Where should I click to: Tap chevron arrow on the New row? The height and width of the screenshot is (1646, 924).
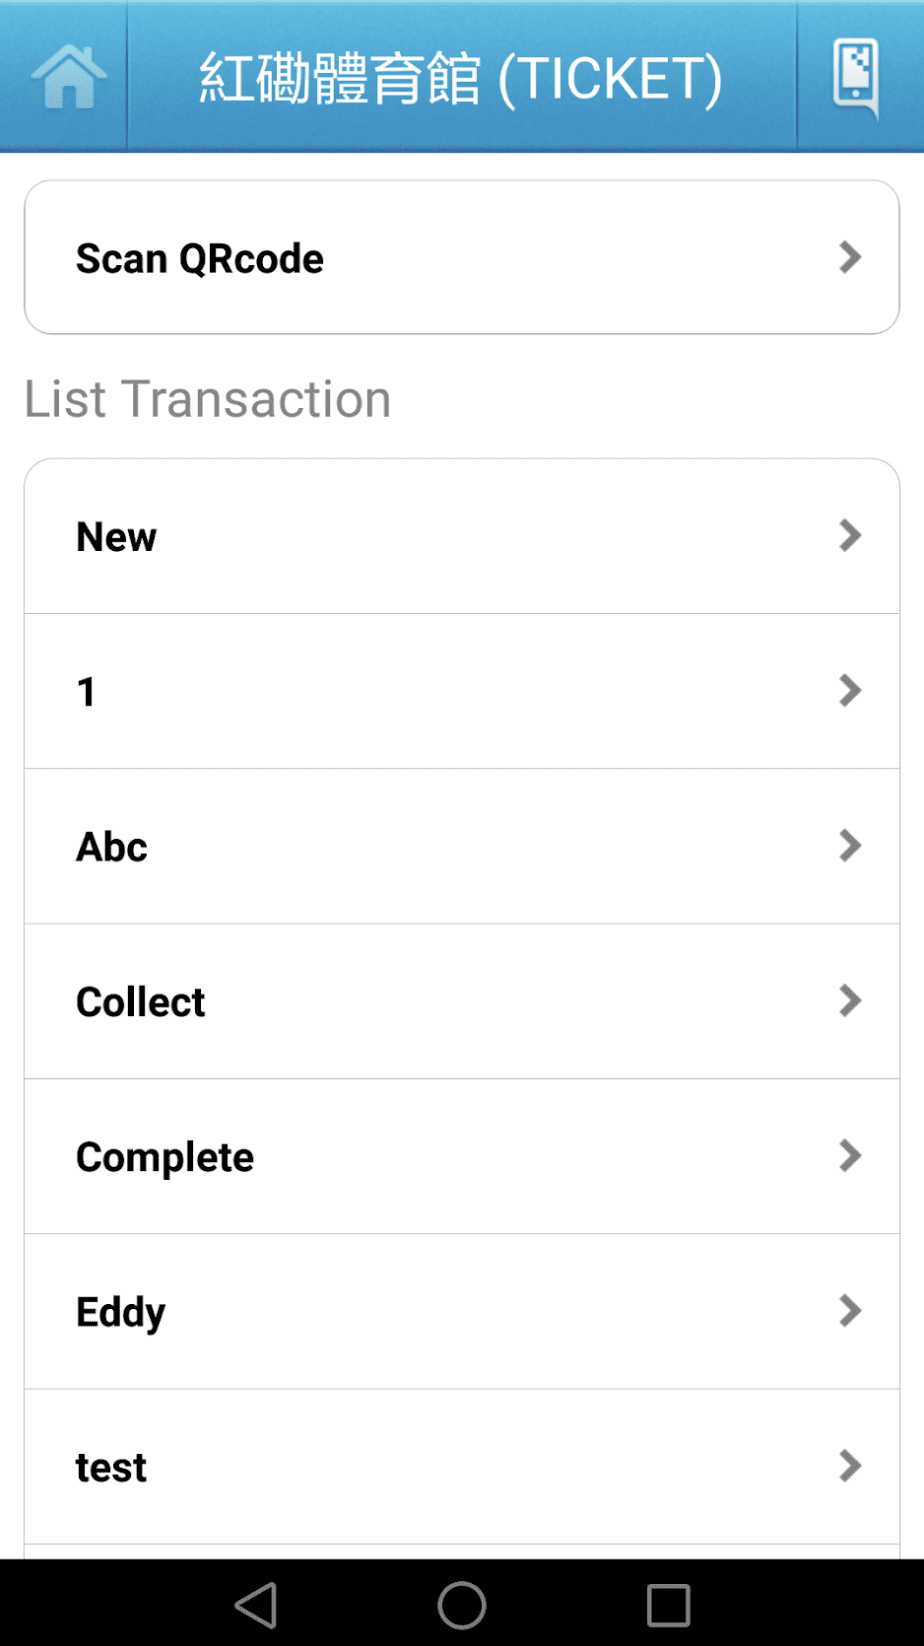point(850,535)
